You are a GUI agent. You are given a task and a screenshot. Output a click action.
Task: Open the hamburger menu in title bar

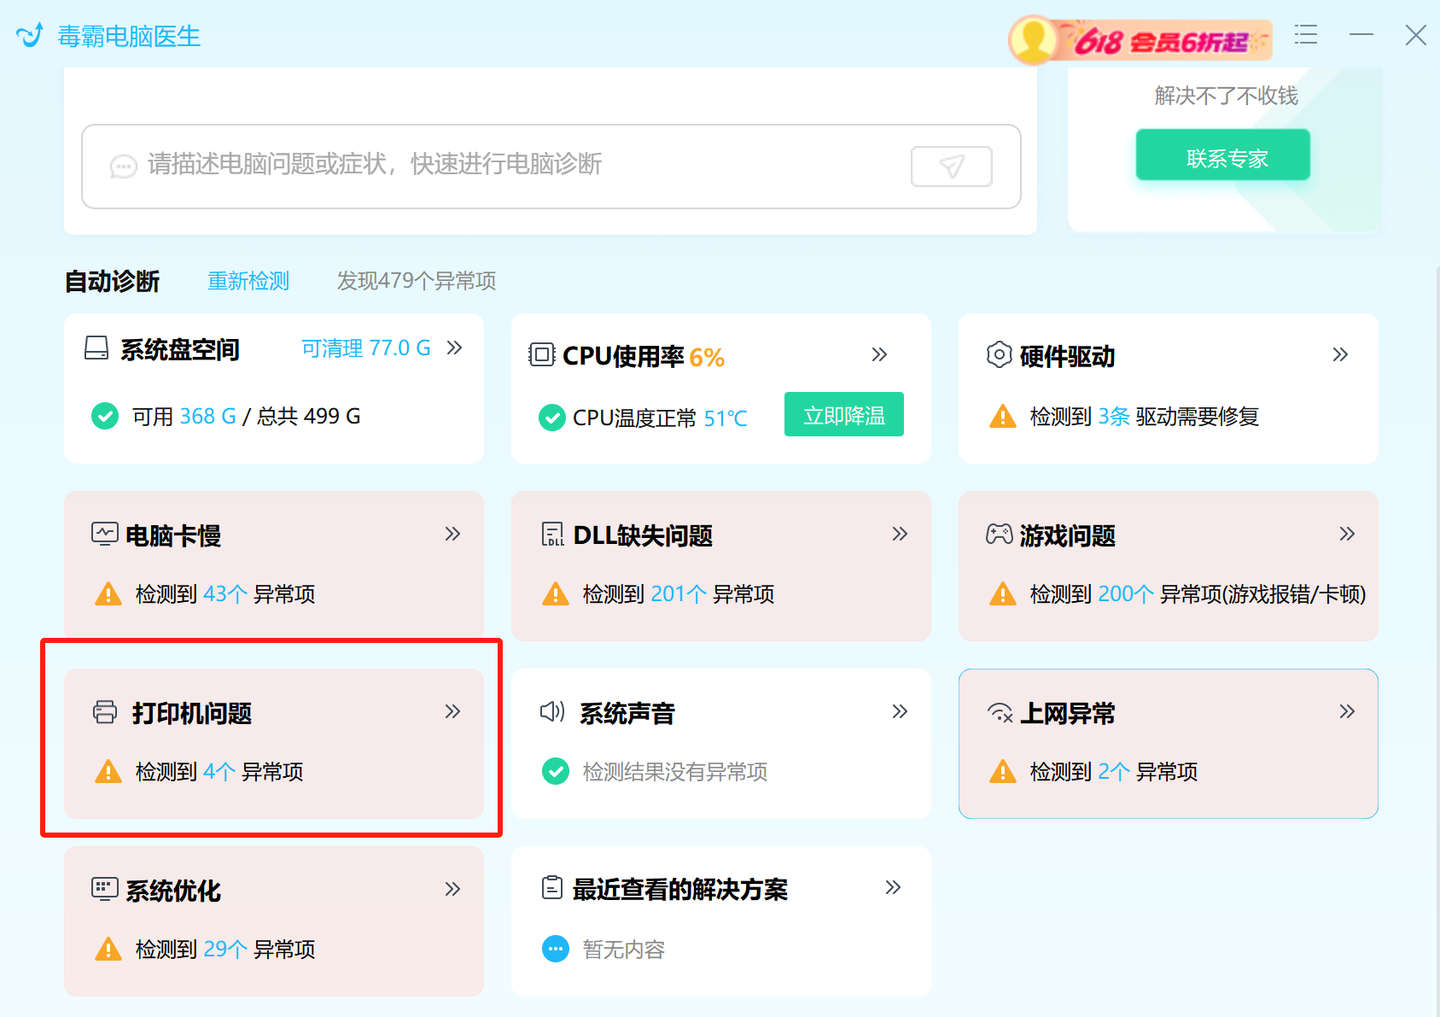[x=1306, y=35]
